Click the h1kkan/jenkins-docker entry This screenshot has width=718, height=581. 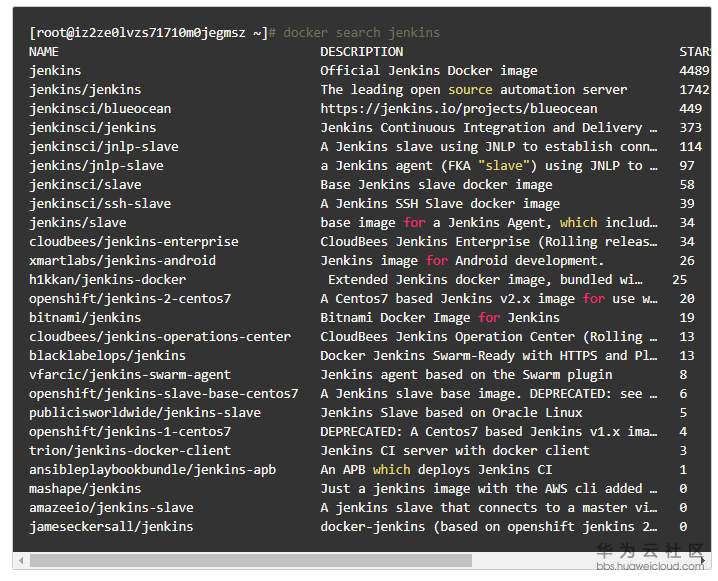(x=107, y=279)
